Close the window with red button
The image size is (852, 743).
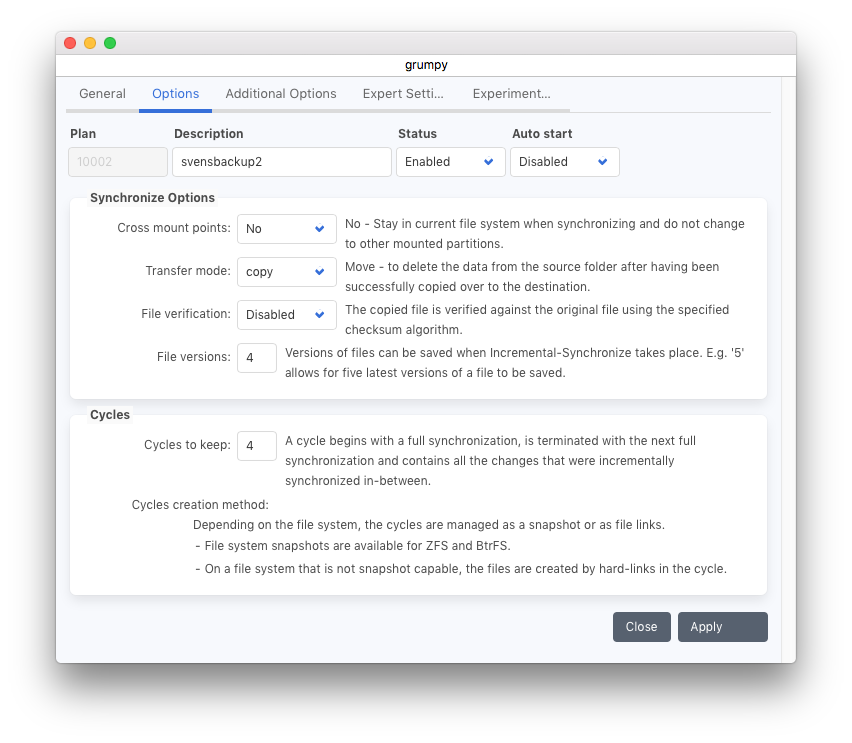click(x=70, y=43)
